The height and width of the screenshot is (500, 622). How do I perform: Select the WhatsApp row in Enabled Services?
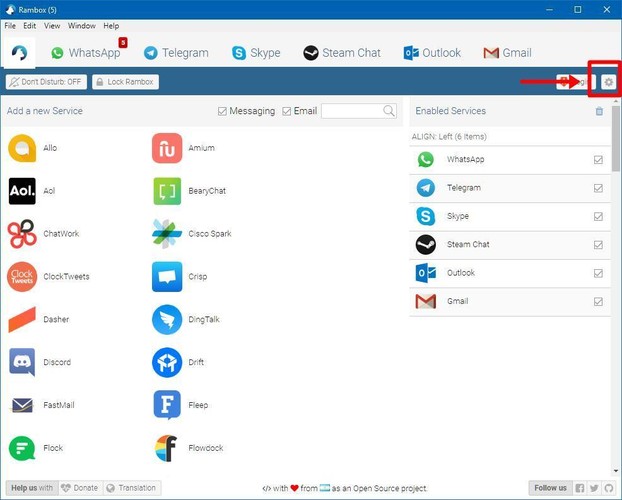510,160
